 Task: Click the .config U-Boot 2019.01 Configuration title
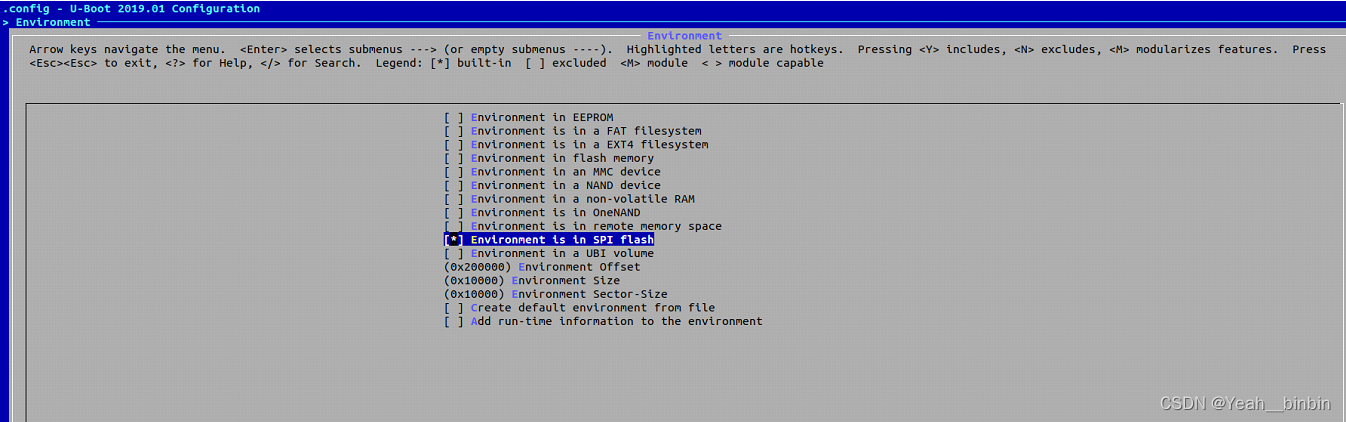pos(131,9)
